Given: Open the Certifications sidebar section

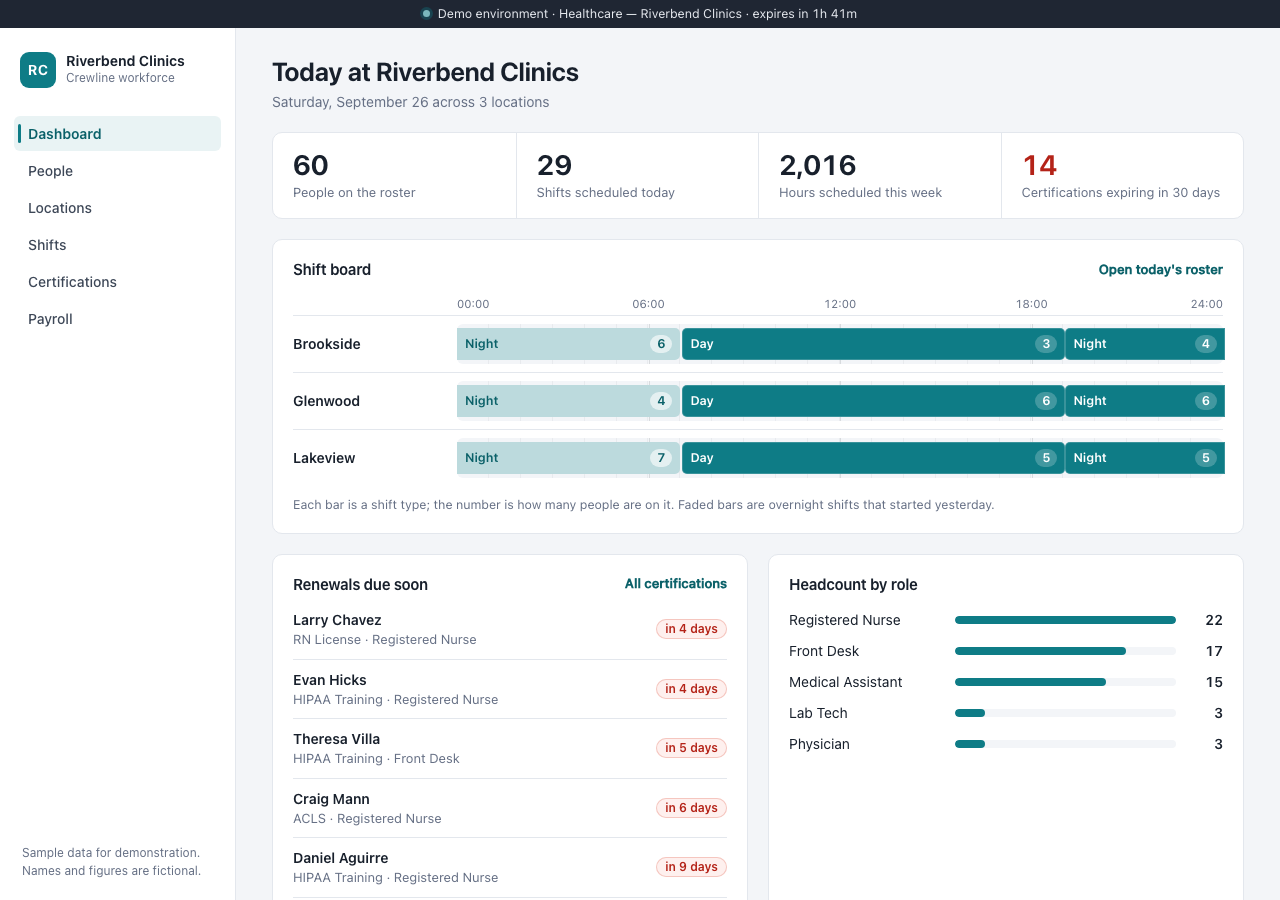Looking at the screenshot, I should pos(118,282).
